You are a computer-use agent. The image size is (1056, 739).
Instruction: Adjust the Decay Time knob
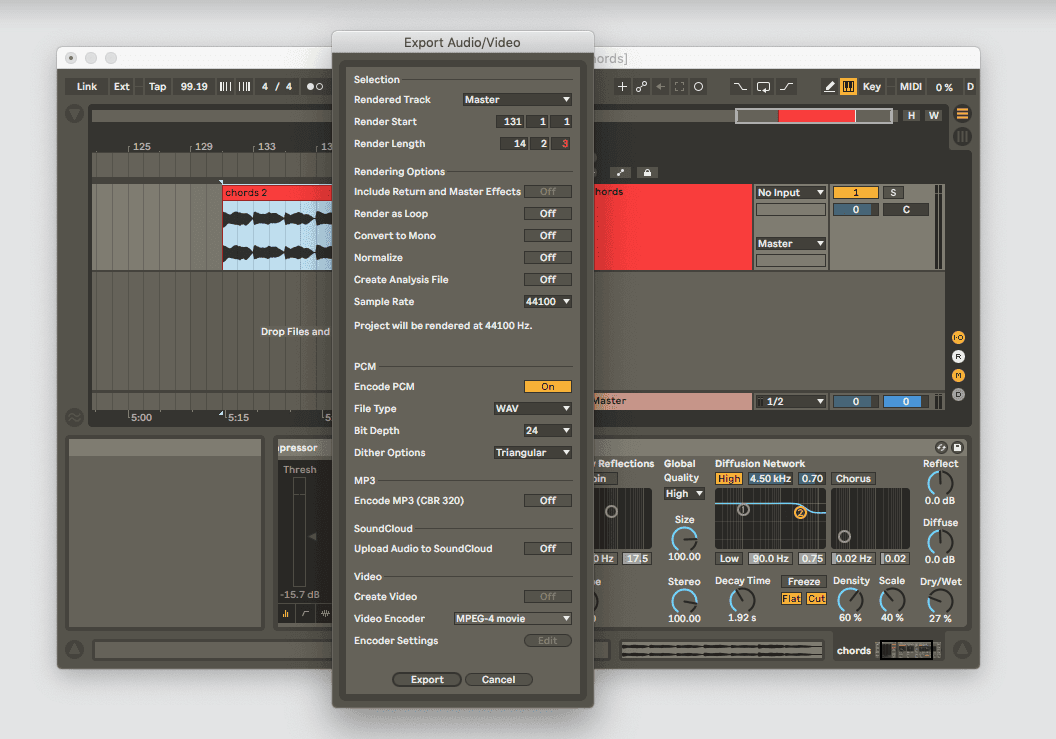[x=742, y=602]
